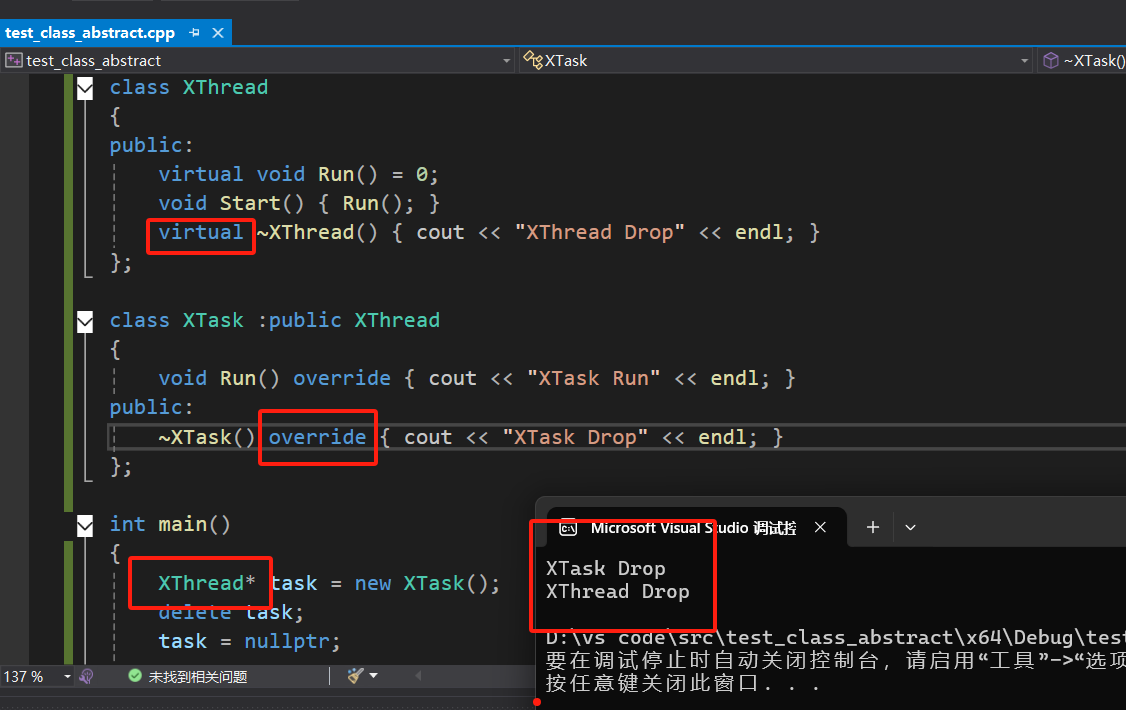Click the cube member icon beside ~XTask()
The width and height of the screenshot is (1126, 710).
pos(1051,61)
